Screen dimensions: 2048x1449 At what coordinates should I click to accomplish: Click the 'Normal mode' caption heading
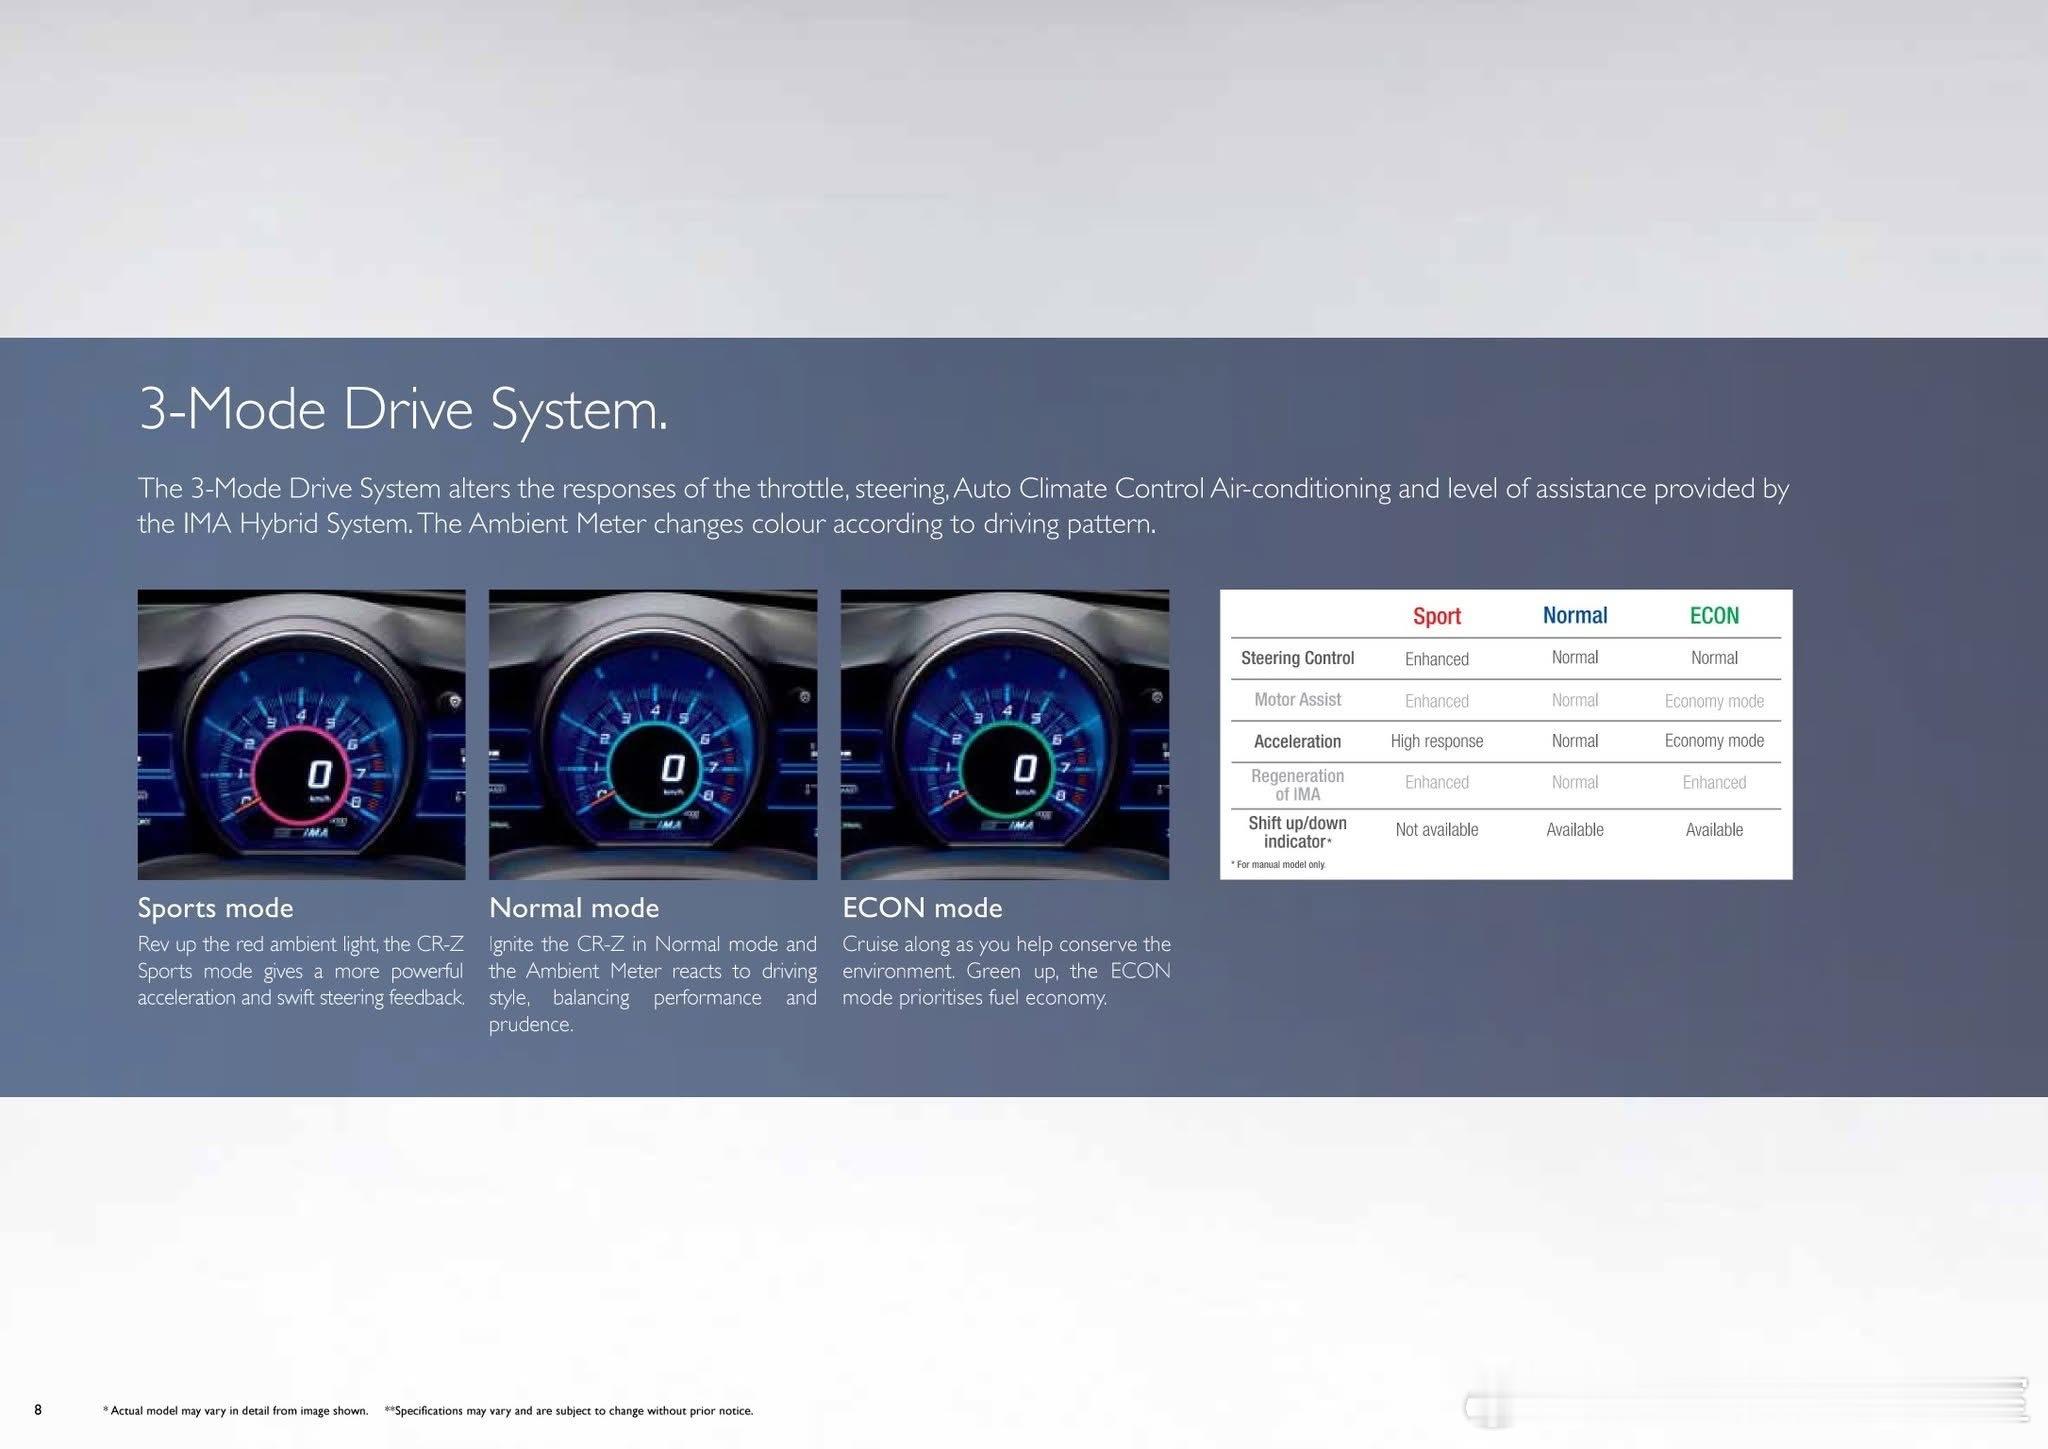(x=574, y=908)
